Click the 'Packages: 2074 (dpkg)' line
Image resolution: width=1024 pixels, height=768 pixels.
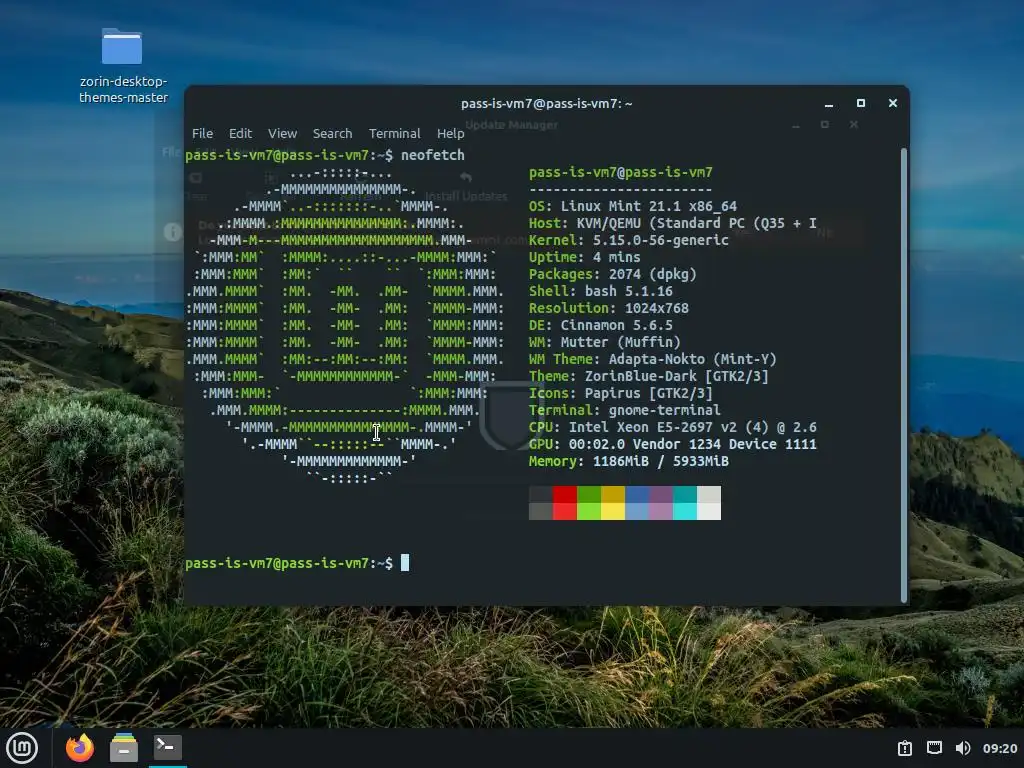tap(613, 274)
